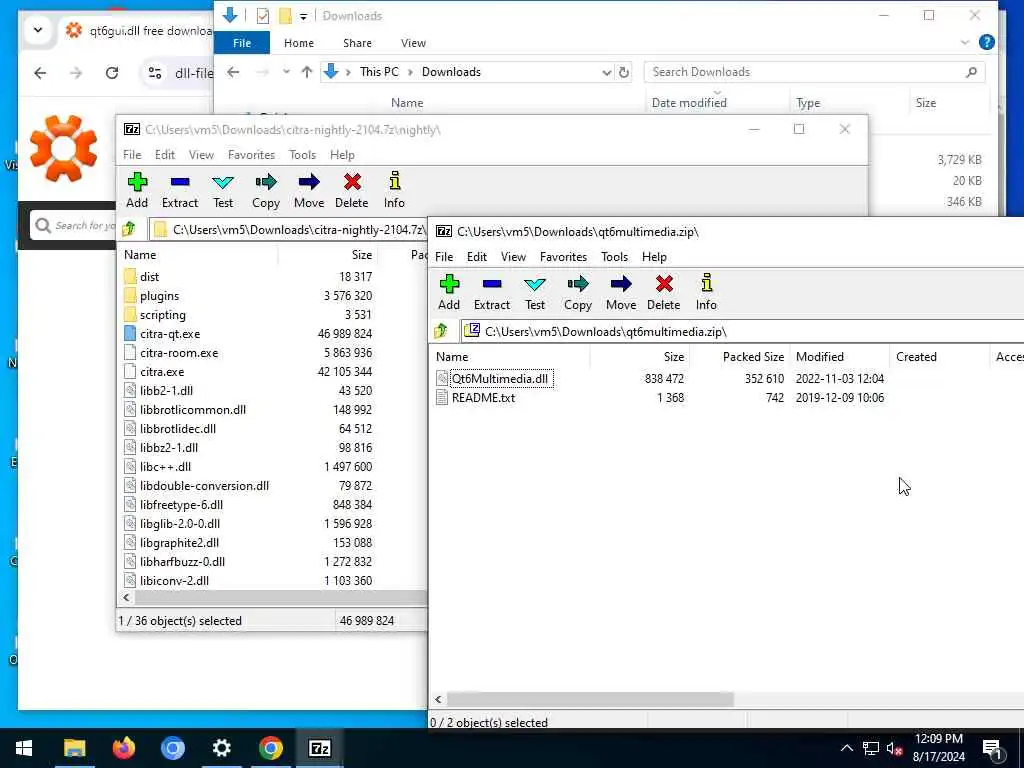Open Favorites menu in qt6multimedia.zip window
The height and width of the screenshot is (768, 1024).
(563, 257)
